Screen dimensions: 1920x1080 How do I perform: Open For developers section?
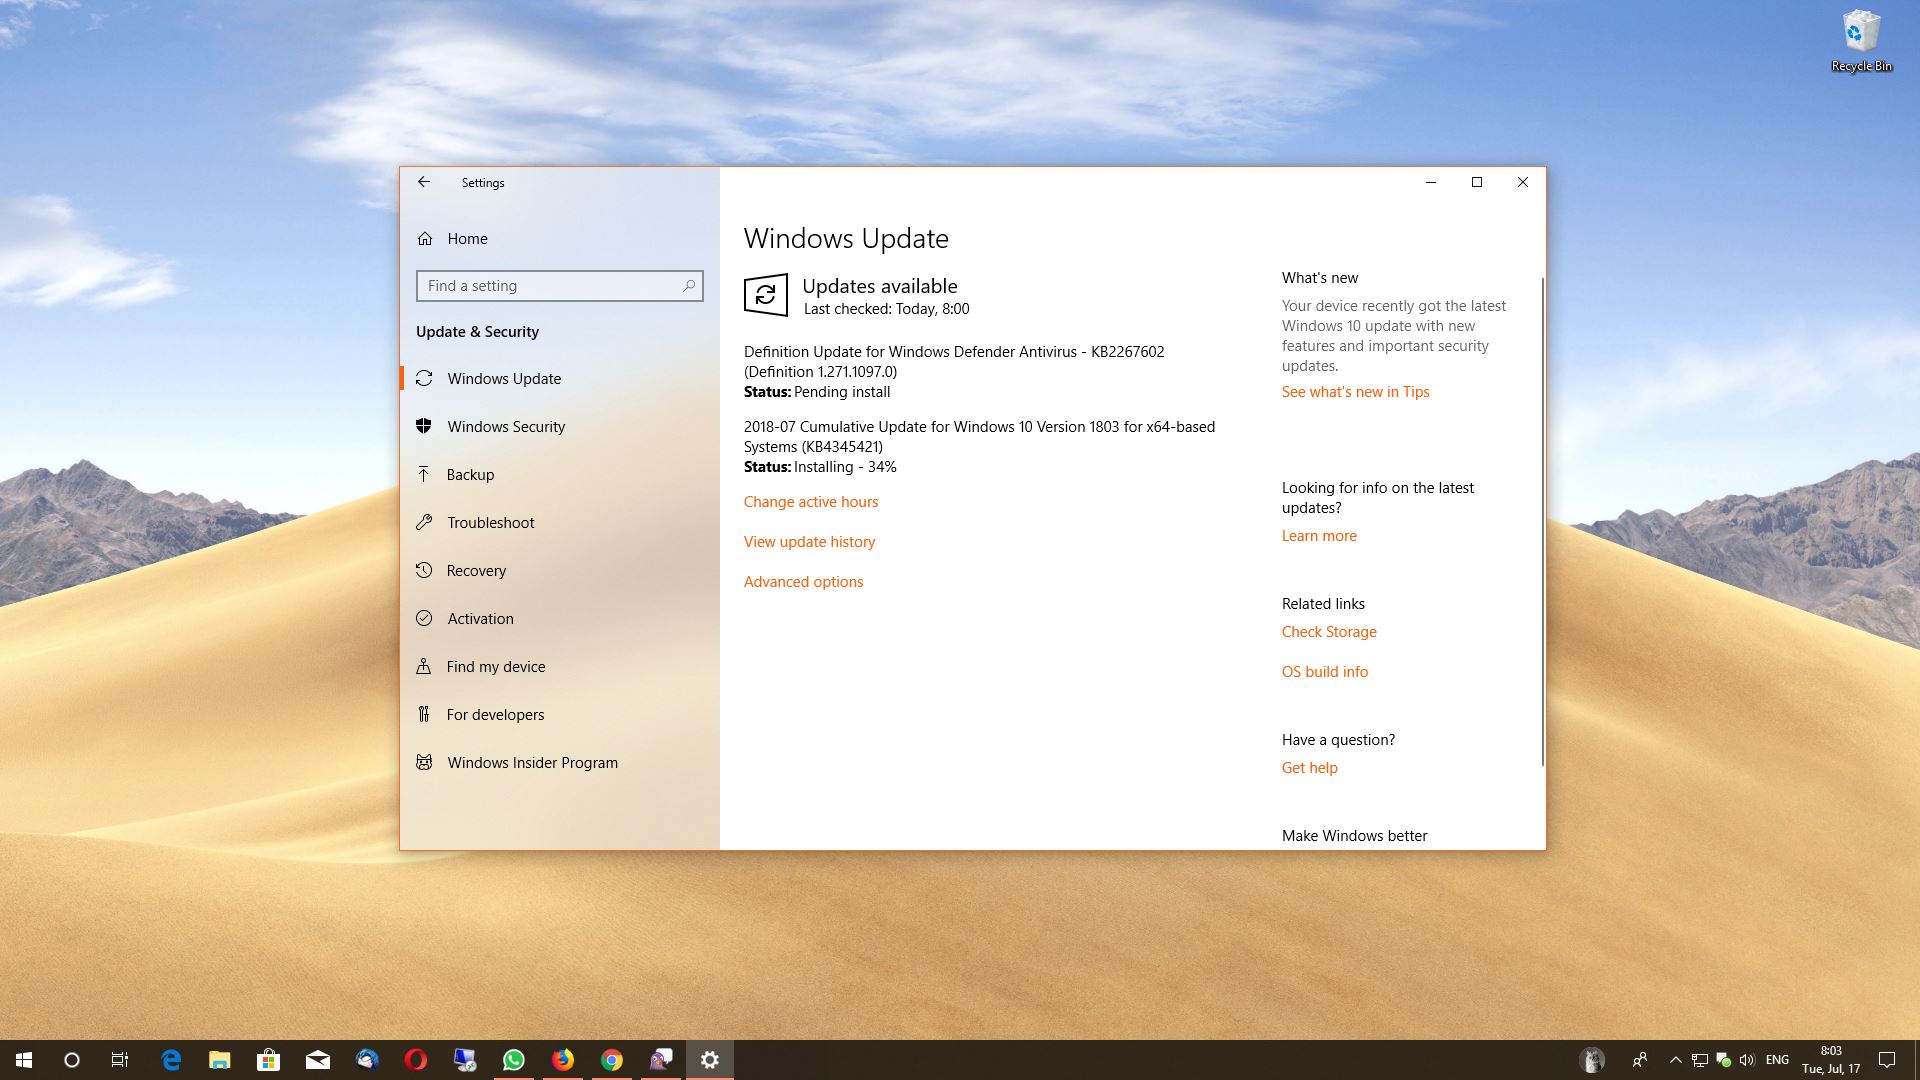[560, 714]
